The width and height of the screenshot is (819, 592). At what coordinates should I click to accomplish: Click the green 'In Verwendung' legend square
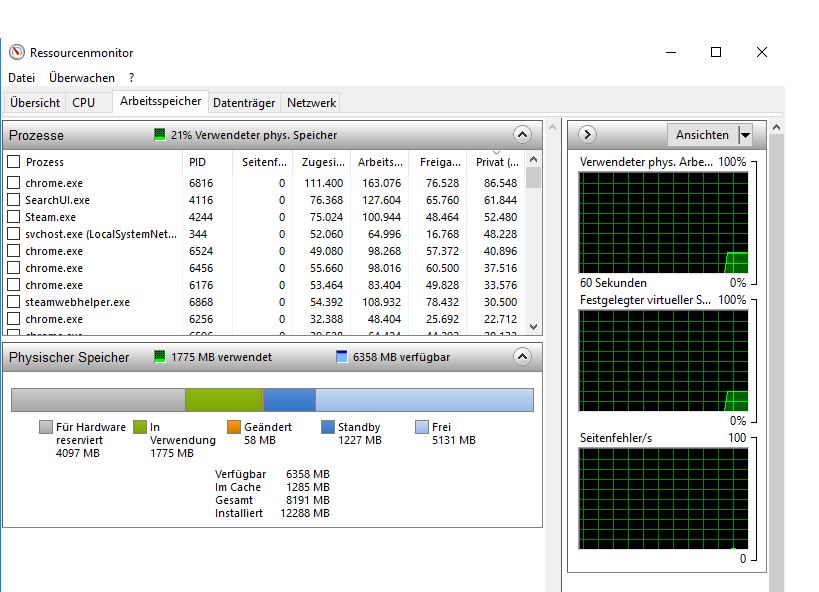pyautogui.click(x=140, y=427)
